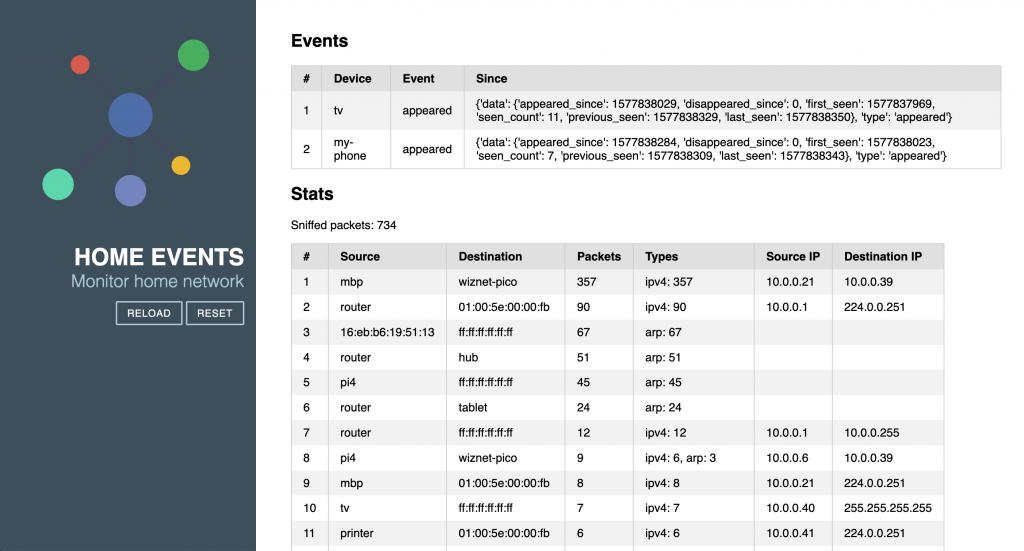Click the my-phone event data with appeared_since 1577838284
1024x551 pixels.
pyautogui.click(x=711, y=149)
